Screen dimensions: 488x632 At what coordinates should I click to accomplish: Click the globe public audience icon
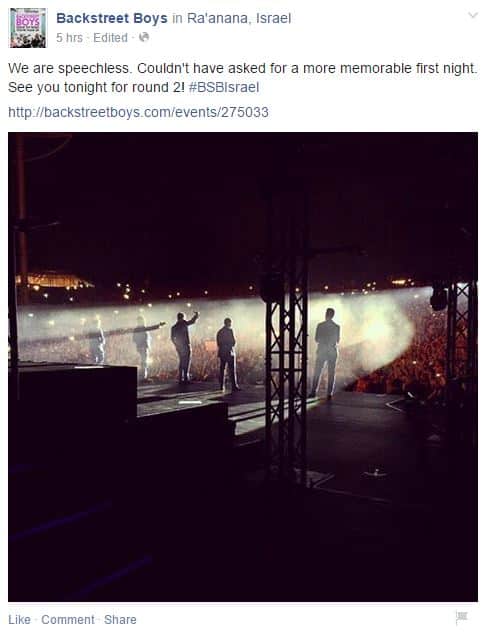tap(144, 37)
